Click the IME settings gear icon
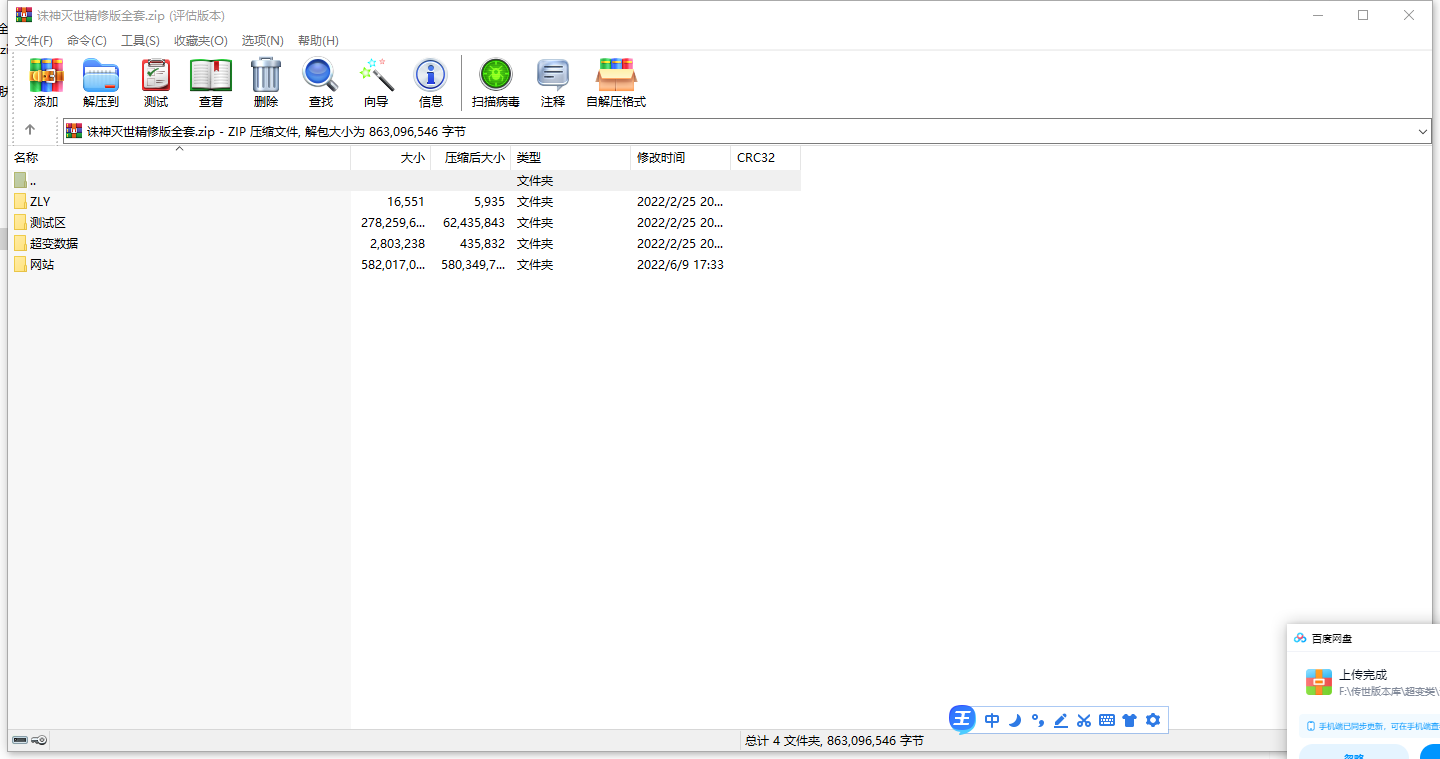The image size is (1440, 759). [x=1153, y=720]
